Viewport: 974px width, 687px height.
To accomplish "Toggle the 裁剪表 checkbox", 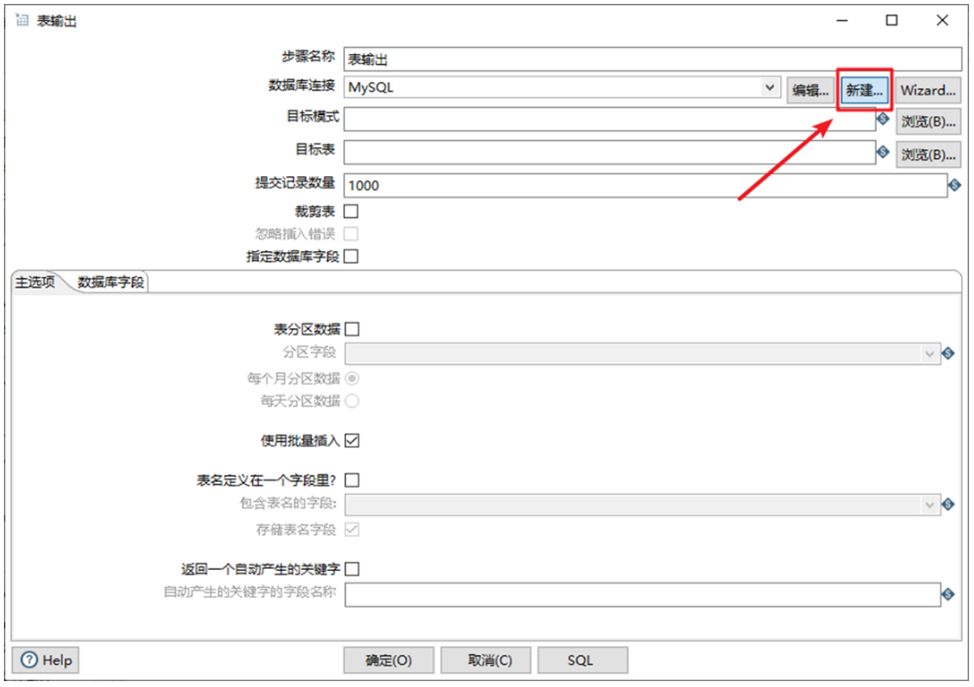I will (351, 211).
